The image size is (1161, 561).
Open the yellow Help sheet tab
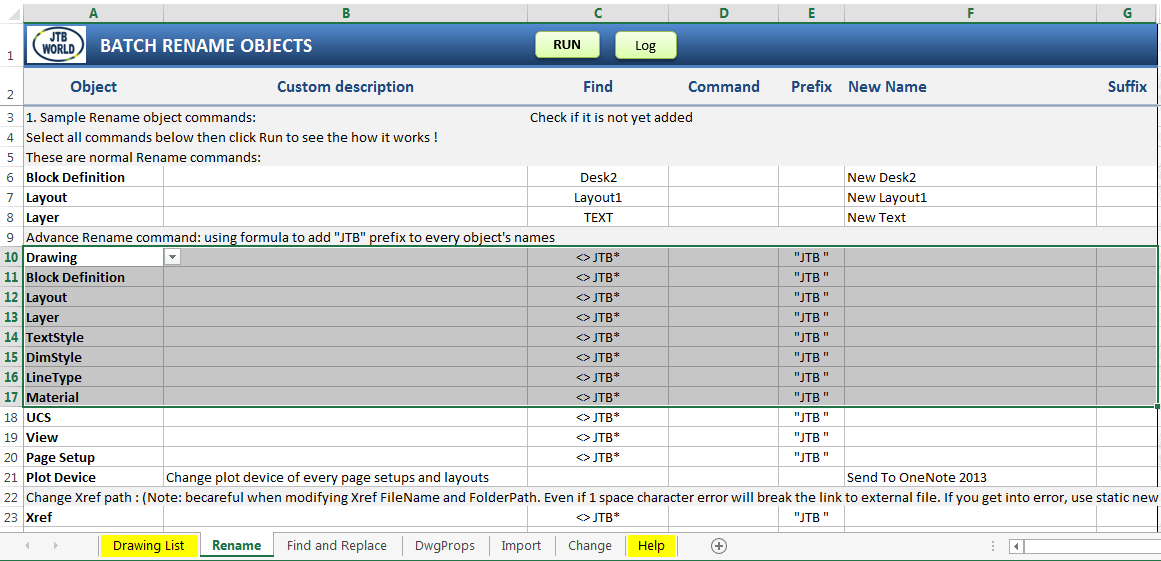point(652,545)
